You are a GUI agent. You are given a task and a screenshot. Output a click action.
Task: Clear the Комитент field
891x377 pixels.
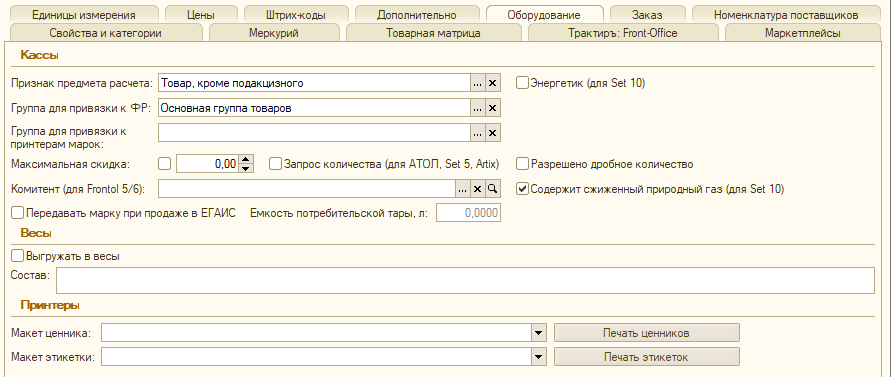(478, 189)
